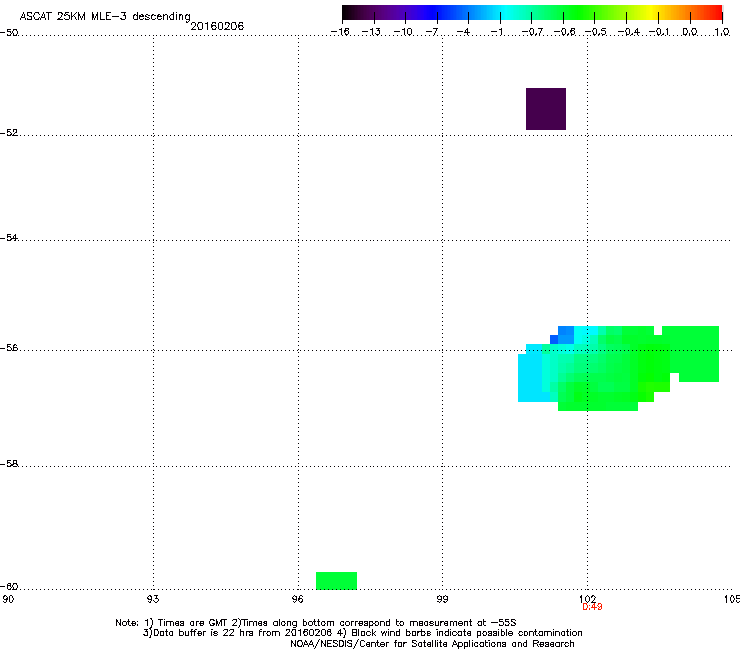Click the -13 color bar label
Viewport: 740px width, 650px height.
coord(371,32)
